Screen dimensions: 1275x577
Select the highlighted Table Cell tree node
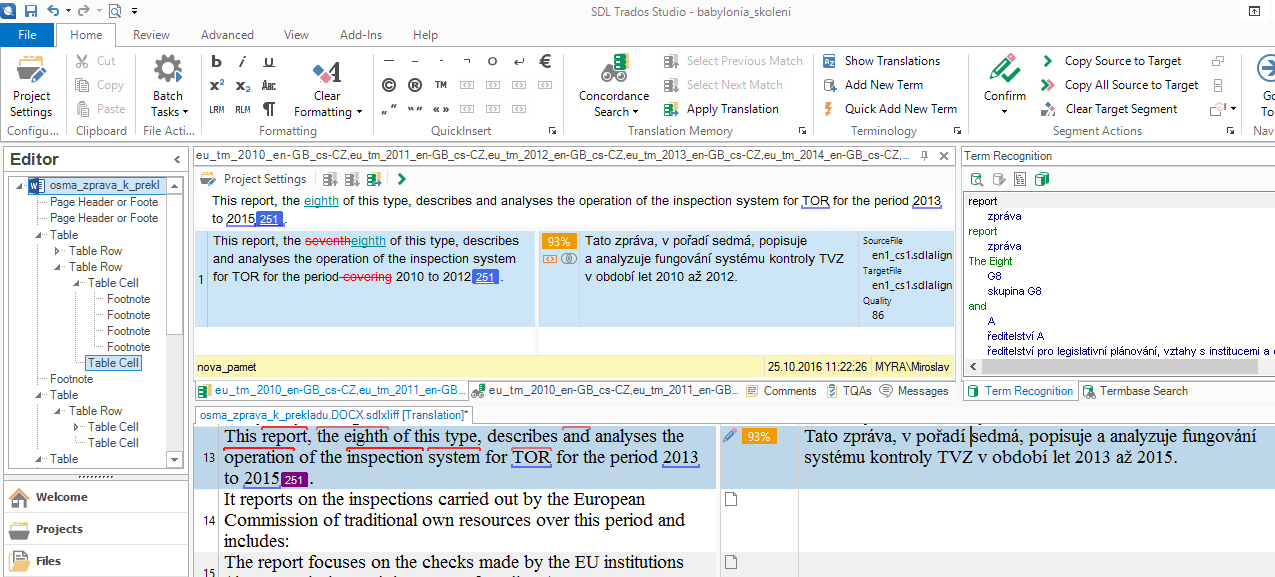coord(113,363)
